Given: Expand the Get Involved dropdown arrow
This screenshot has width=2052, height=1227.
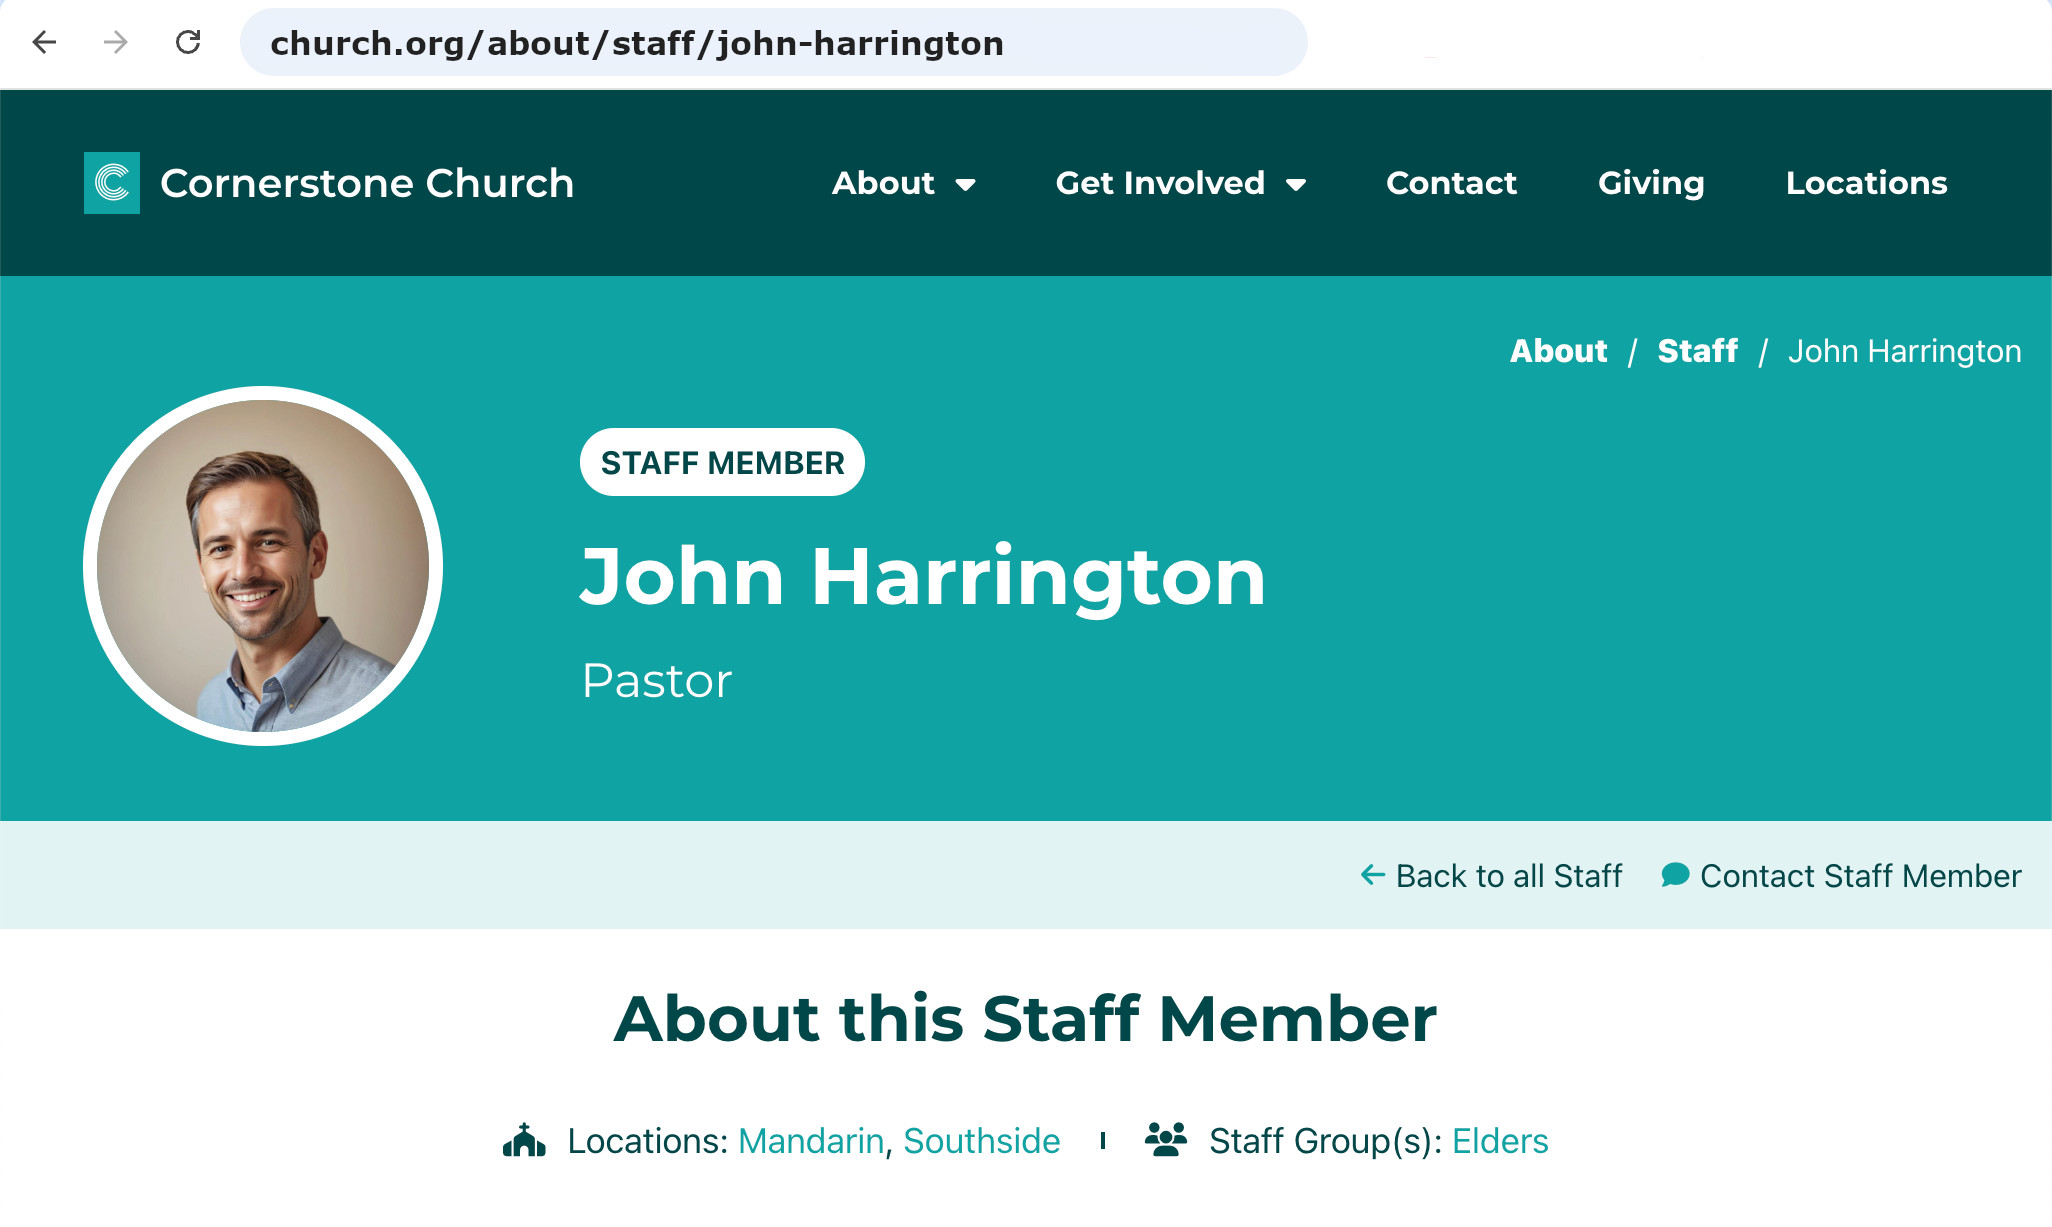Looking at the screenshot, I should 1296,185.
